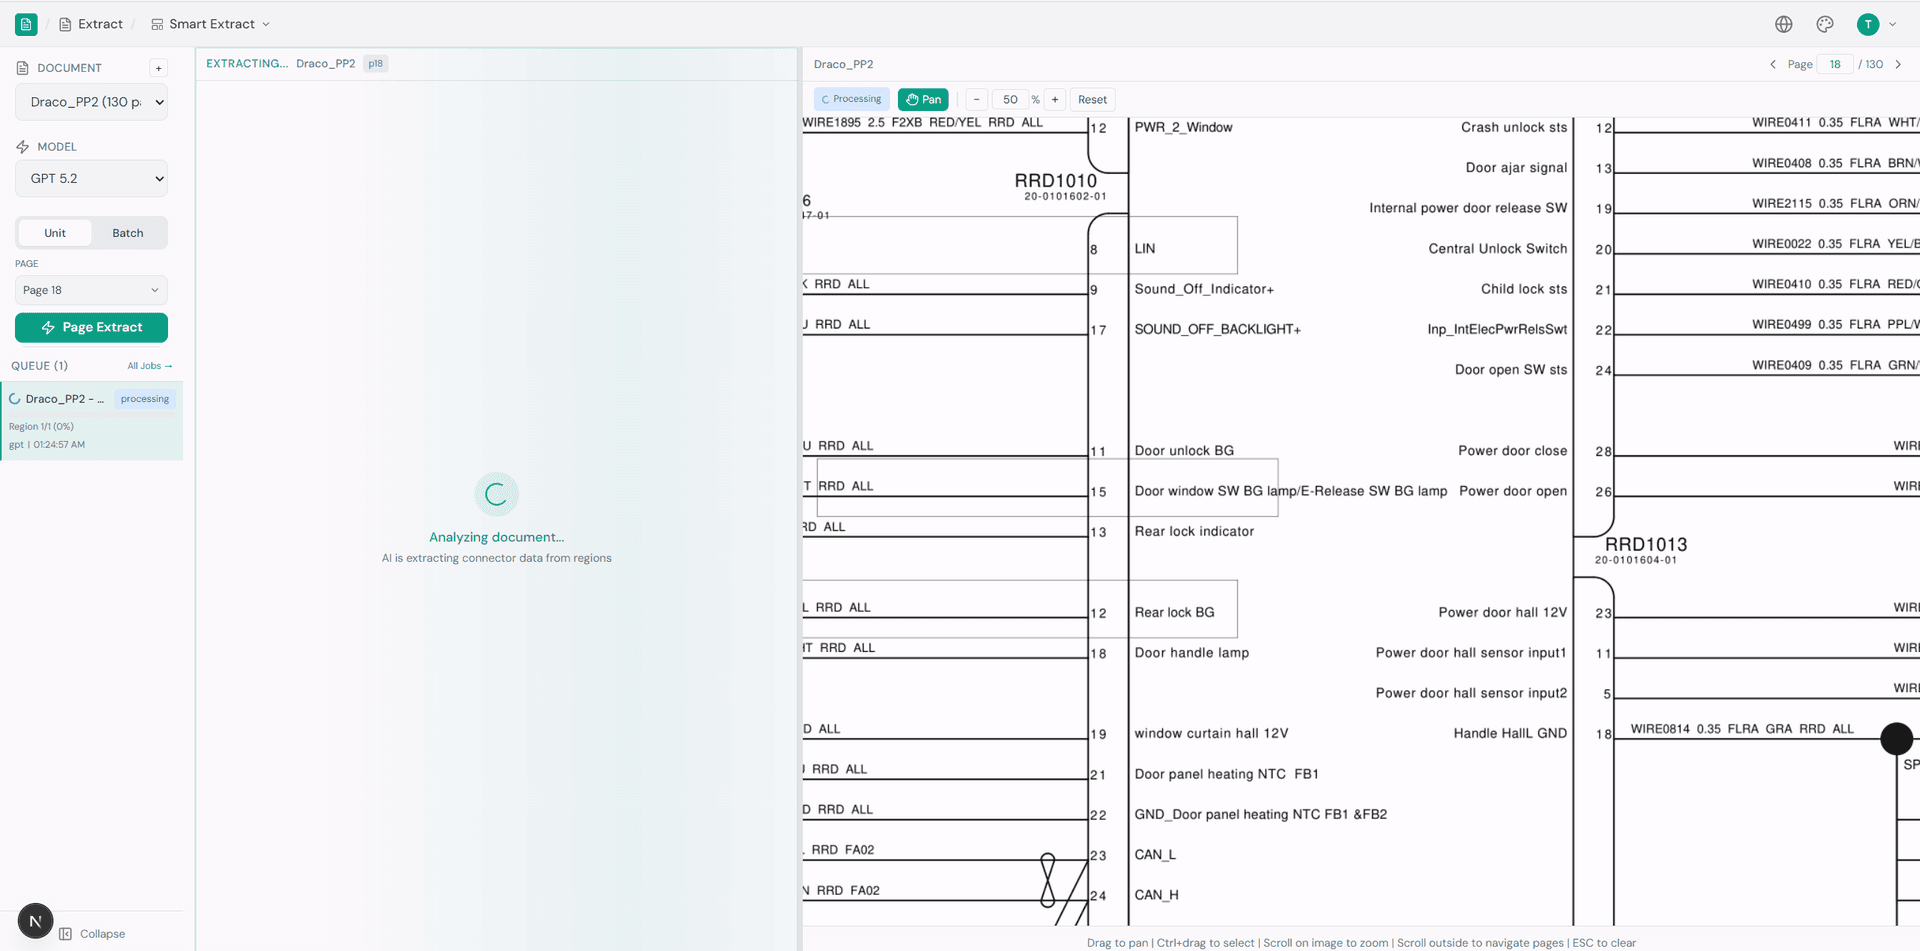Click the page number input field

point(1835,64)
